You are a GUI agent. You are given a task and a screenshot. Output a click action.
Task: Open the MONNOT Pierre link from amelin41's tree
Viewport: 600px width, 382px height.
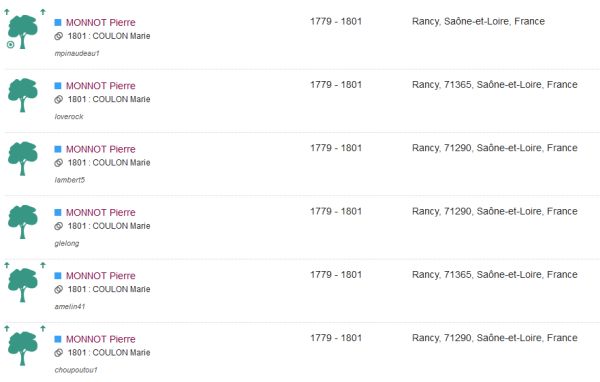tap(101, 276)
